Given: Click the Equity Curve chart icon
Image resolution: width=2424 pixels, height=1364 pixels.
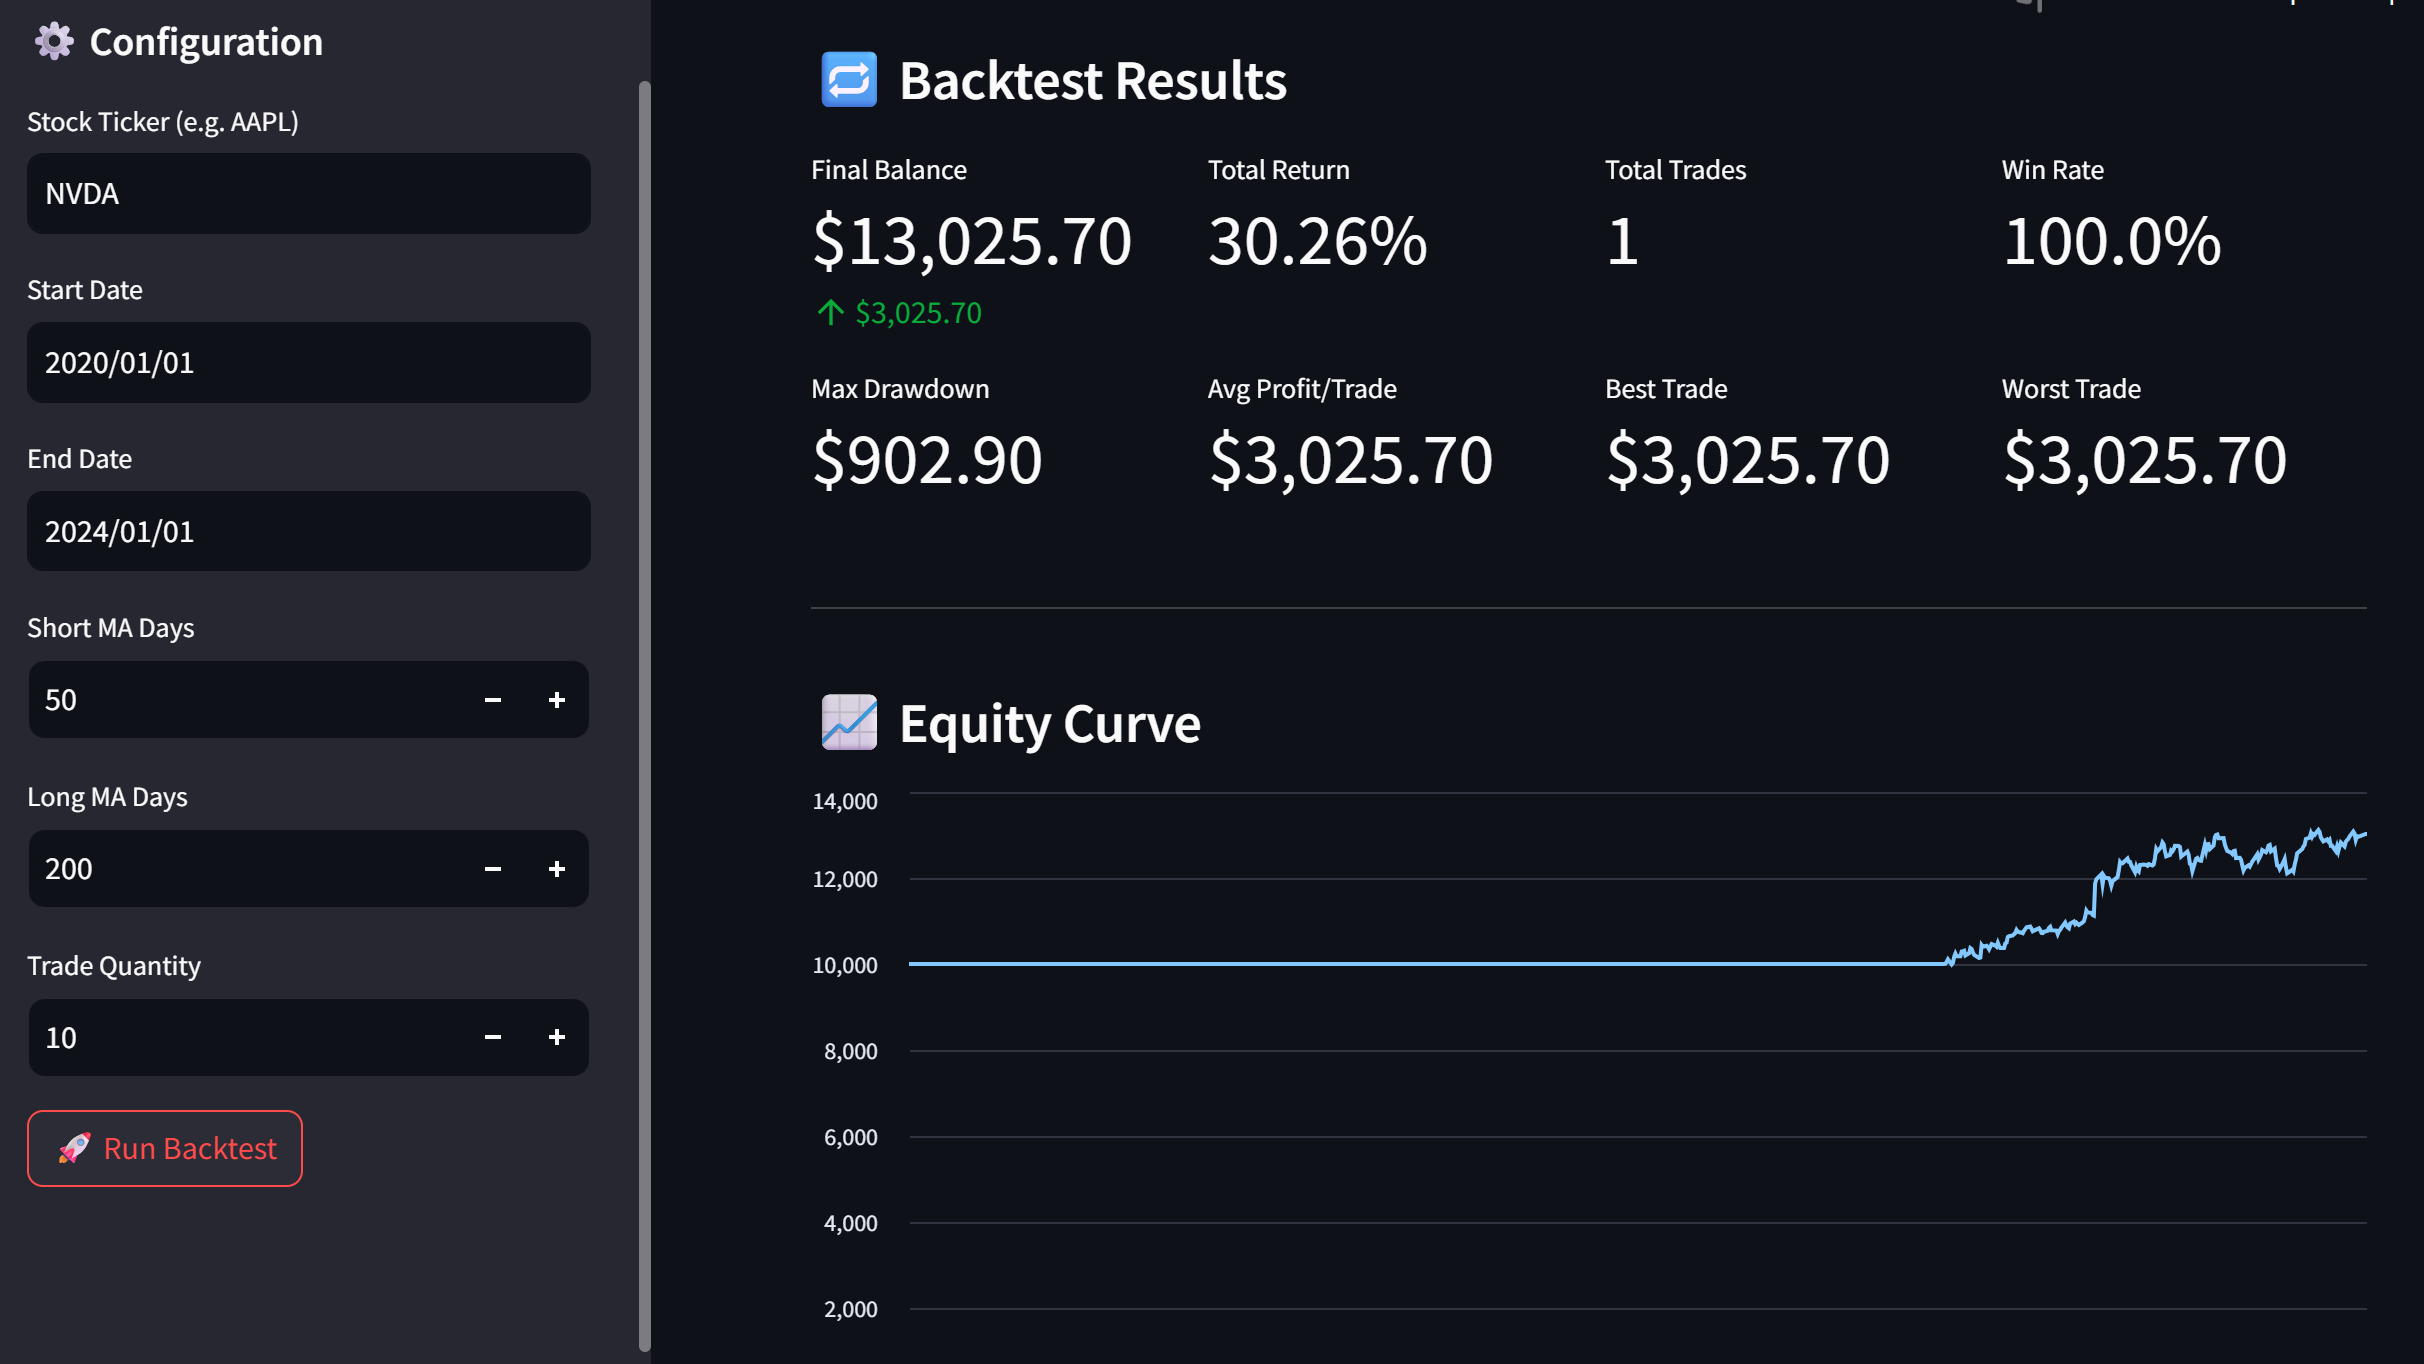Looking at the screenshot, I should tap(849, 722).
